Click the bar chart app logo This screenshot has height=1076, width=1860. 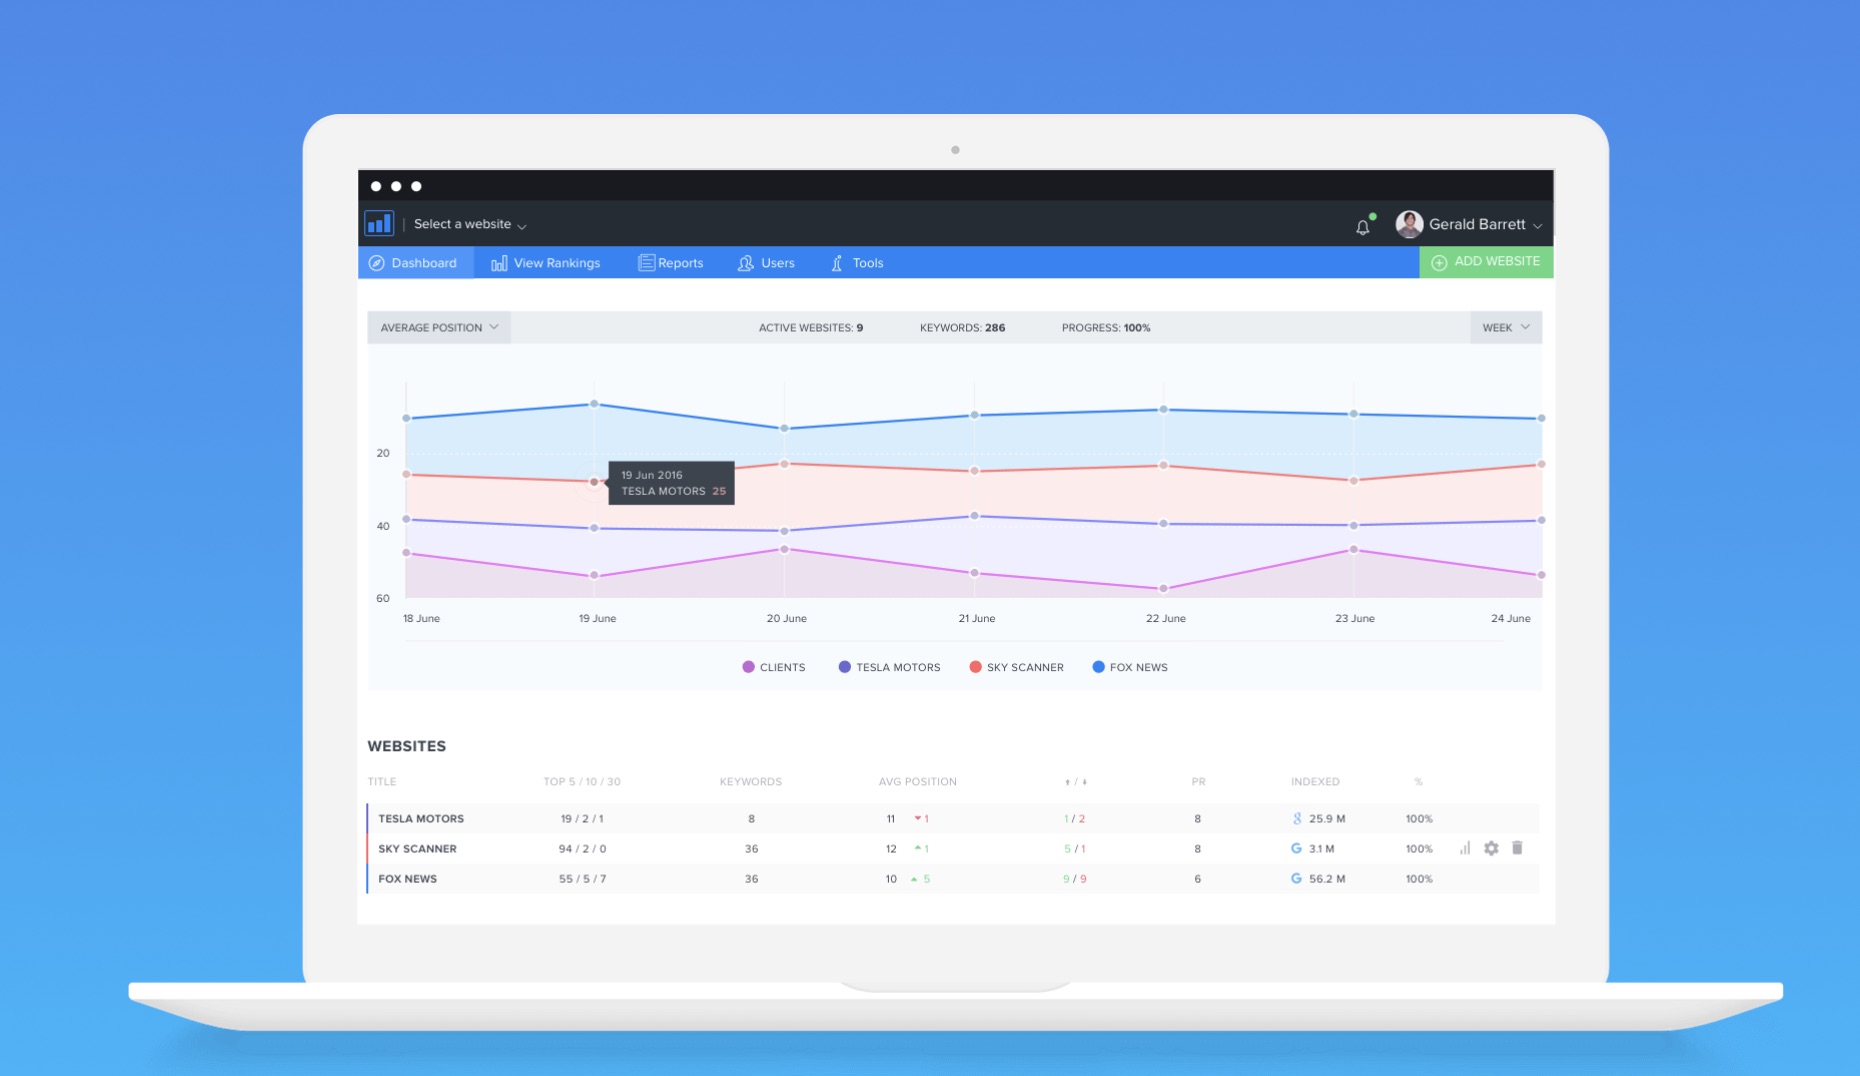(379, 224)
